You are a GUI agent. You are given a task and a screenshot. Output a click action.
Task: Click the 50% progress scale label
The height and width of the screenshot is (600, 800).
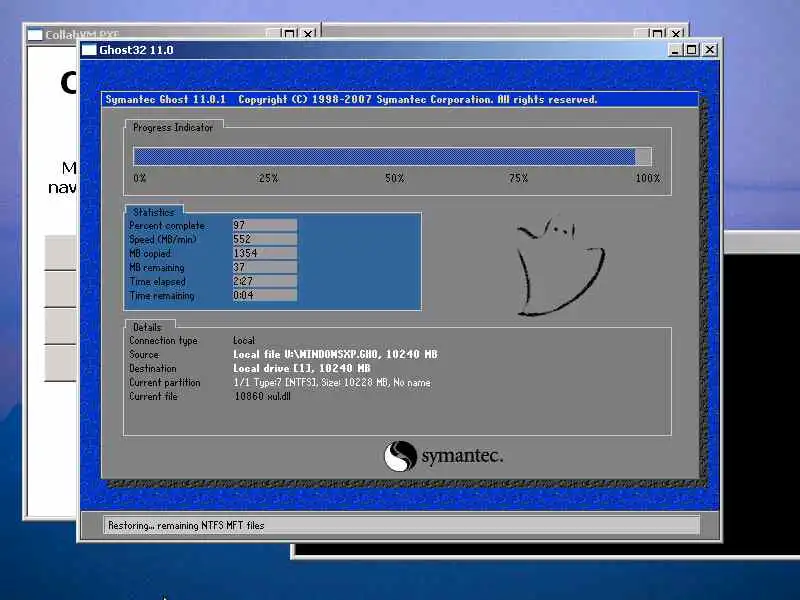394,178
